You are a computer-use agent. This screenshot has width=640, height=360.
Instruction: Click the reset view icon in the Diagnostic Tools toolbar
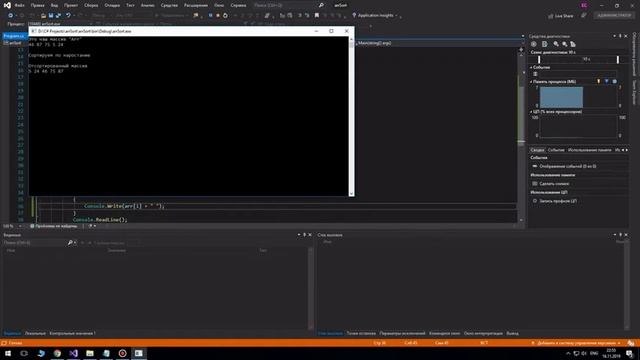click(x=573, y=44)
